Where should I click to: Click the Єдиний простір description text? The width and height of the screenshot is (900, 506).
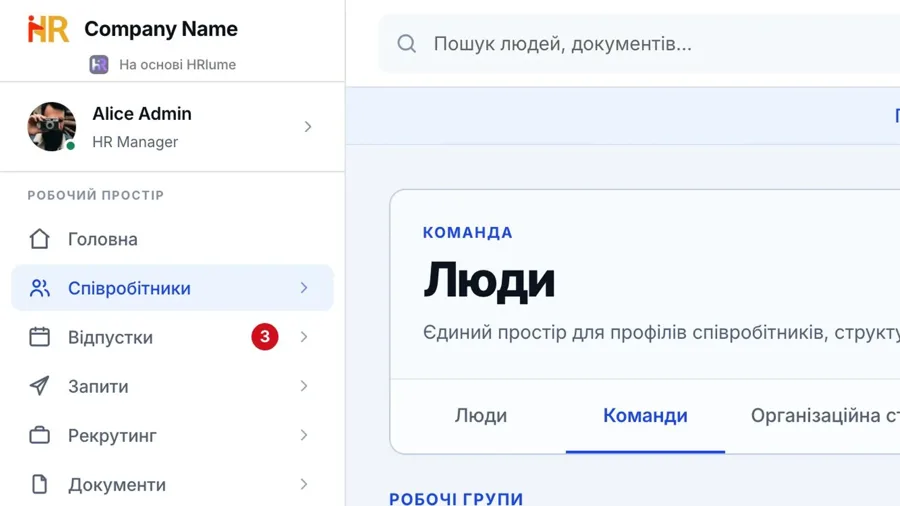click(x=661, y=332)
